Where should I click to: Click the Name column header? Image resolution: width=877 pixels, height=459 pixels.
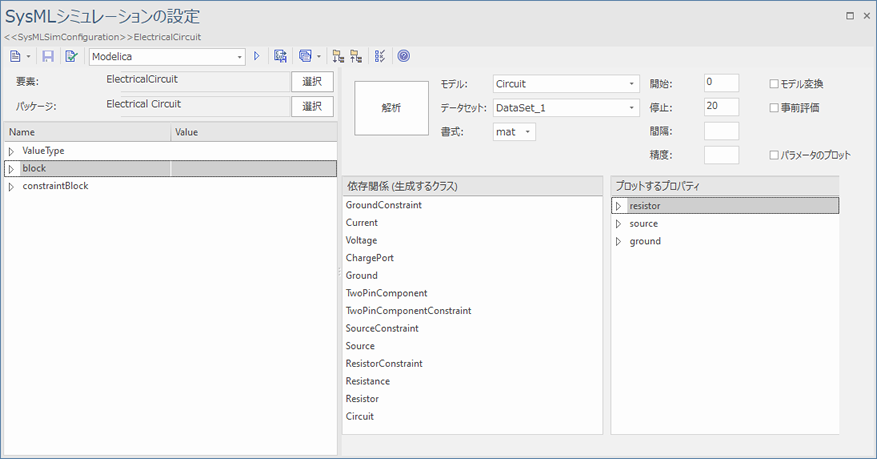87,132
